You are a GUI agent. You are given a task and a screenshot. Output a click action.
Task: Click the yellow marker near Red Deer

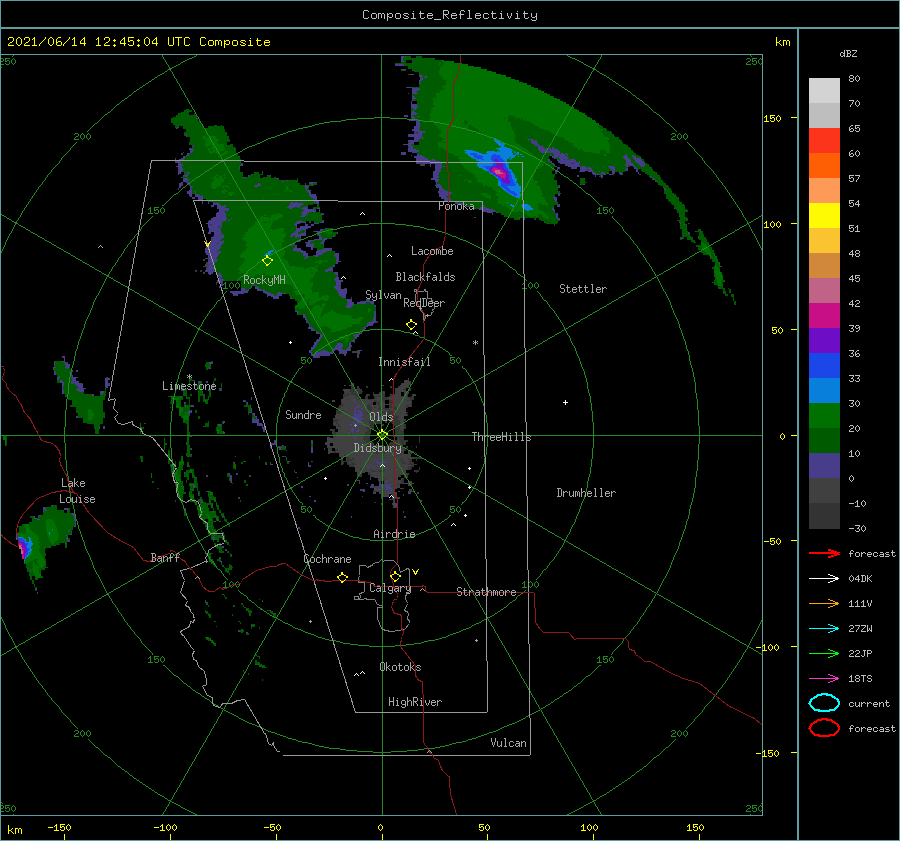411,324
